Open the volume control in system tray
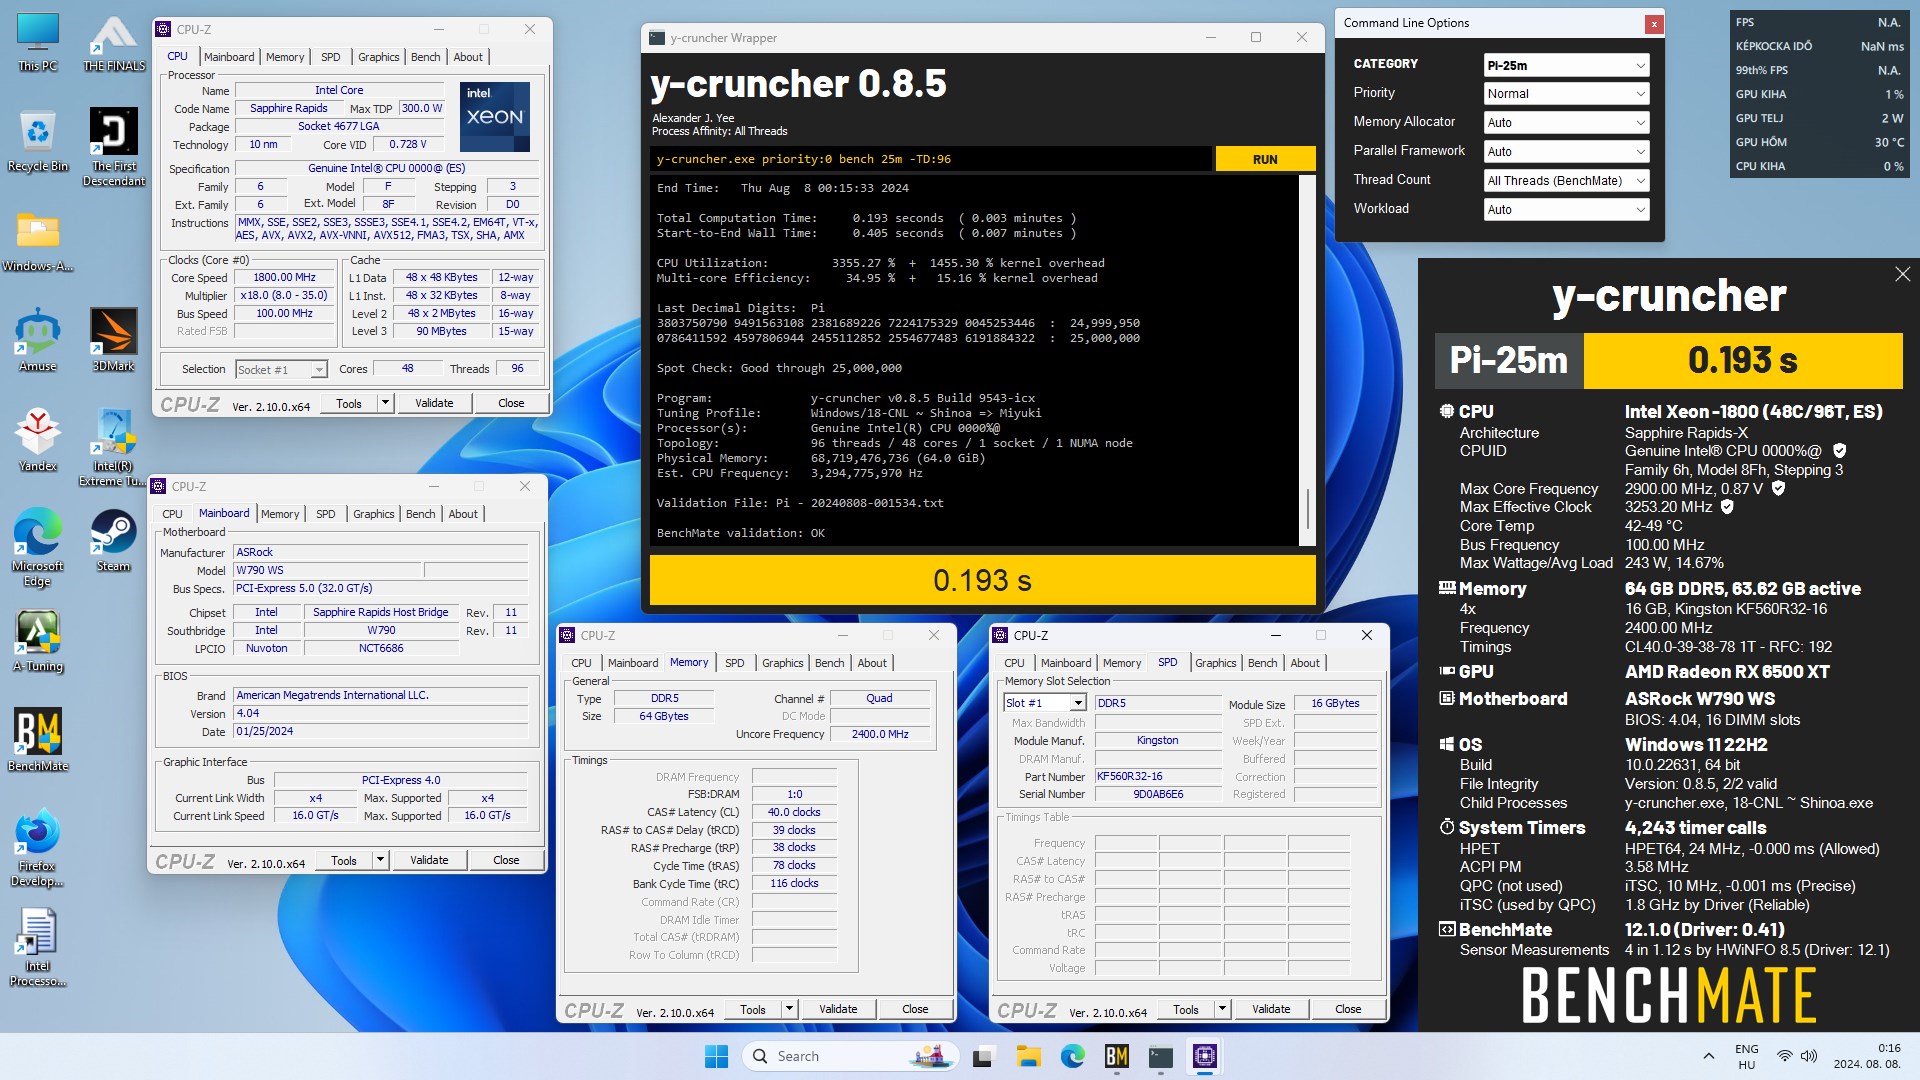The image size is (1920, 1080). point(1808,1056)
